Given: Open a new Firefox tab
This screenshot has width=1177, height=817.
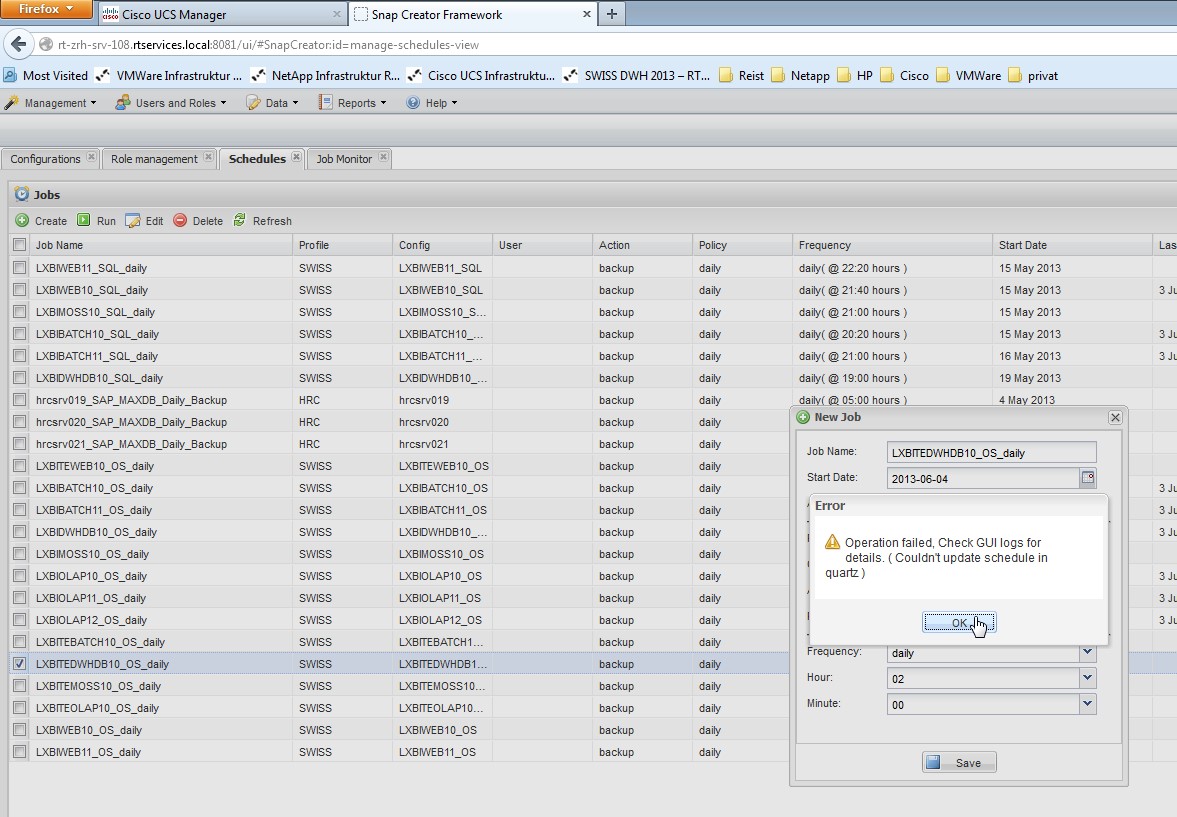Looking at the screenshot, I should [x=611, y=14].
